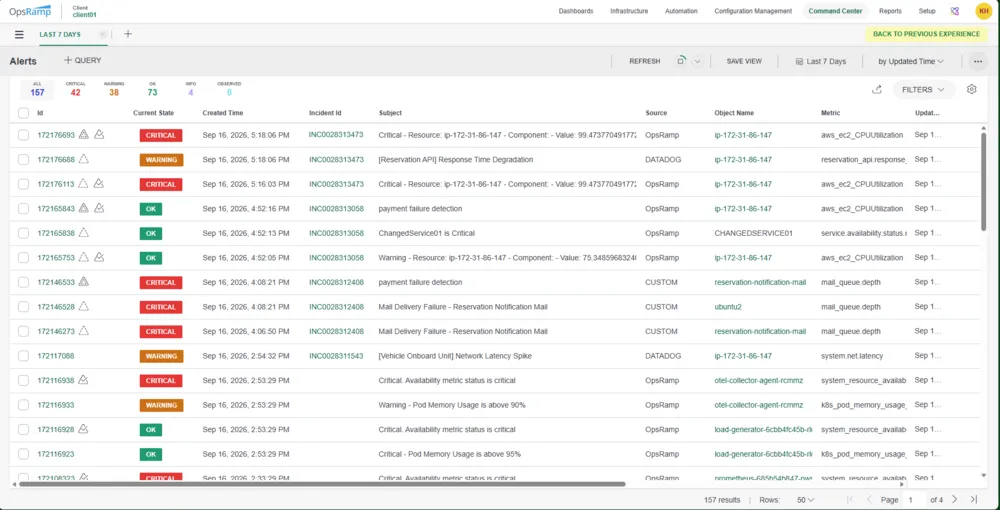Image resolution: width=1000 pixels, height=510 pixels.
Task: Open alert ID 172117088
Action: (x=55, y=356)
